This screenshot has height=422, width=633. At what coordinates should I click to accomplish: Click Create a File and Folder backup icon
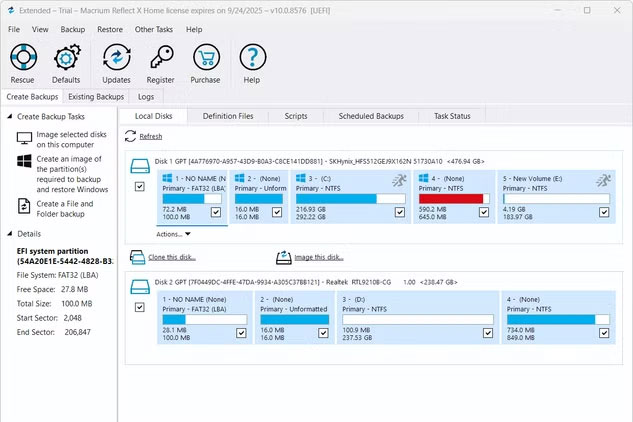[x=24, y=207]
